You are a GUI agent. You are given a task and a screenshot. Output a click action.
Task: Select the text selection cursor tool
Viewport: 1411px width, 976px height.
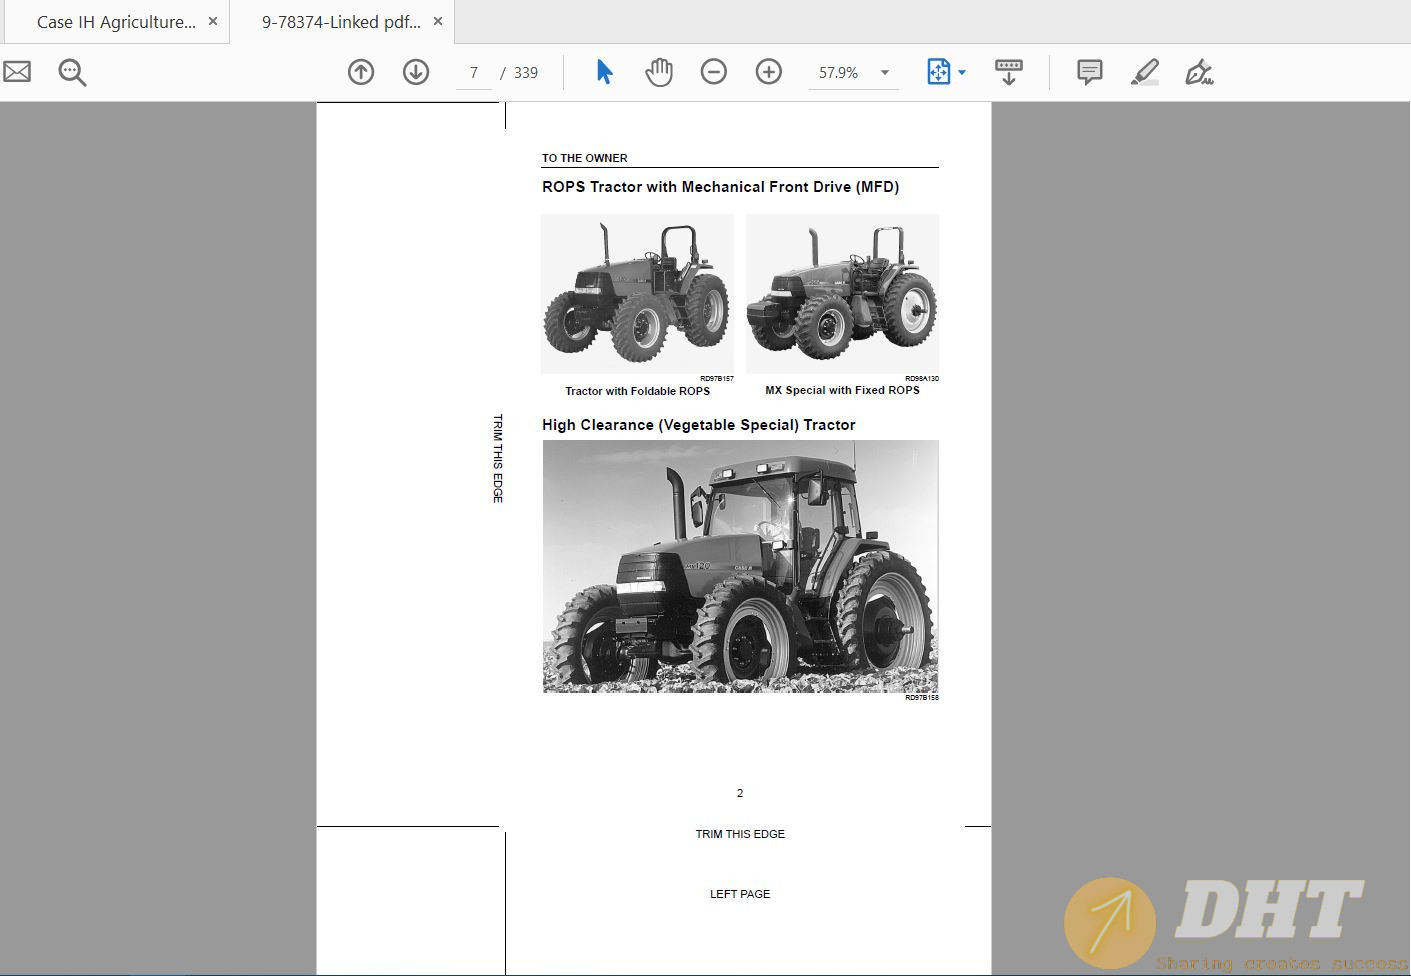603,71
